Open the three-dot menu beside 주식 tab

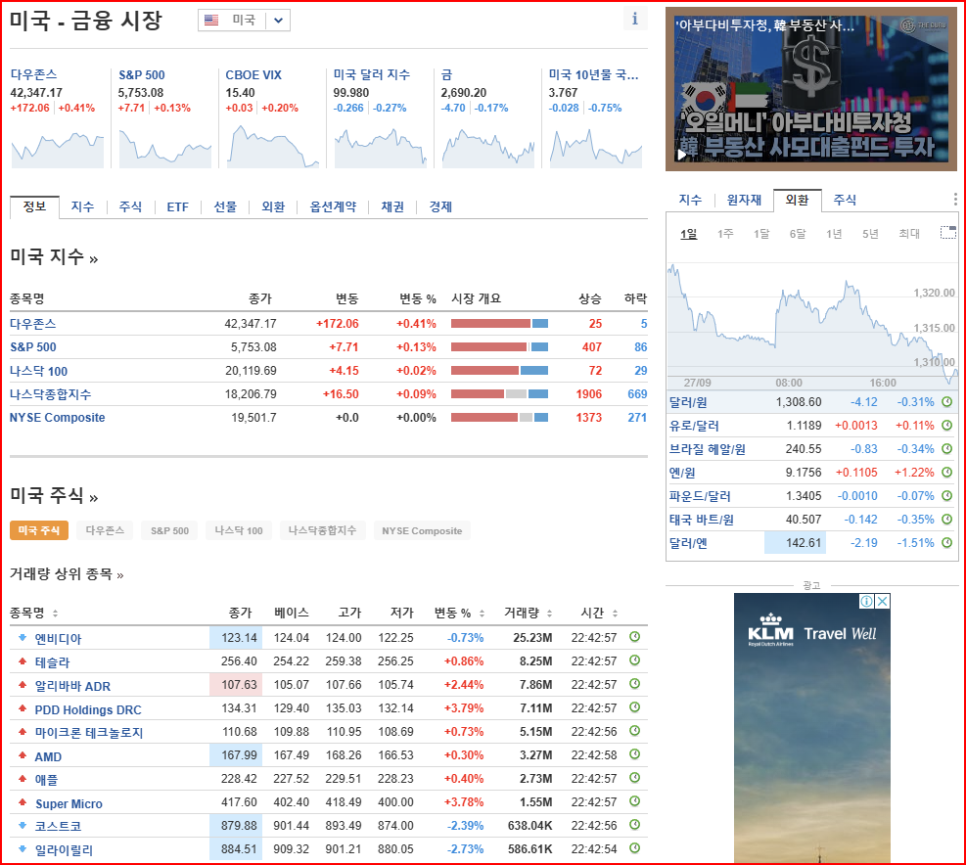click(x=954, y=199)
